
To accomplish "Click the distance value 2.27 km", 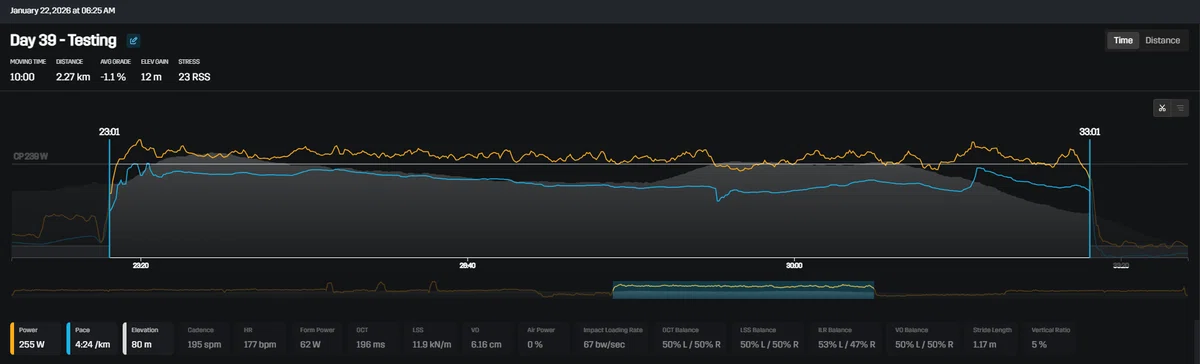I will (73, 77).
